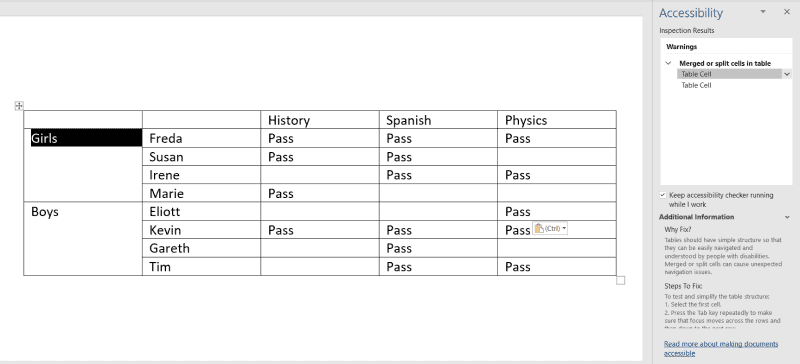The width and height of the screenshot is (800, 364).
Task: Click the History header cell
Action: (320, 120)
